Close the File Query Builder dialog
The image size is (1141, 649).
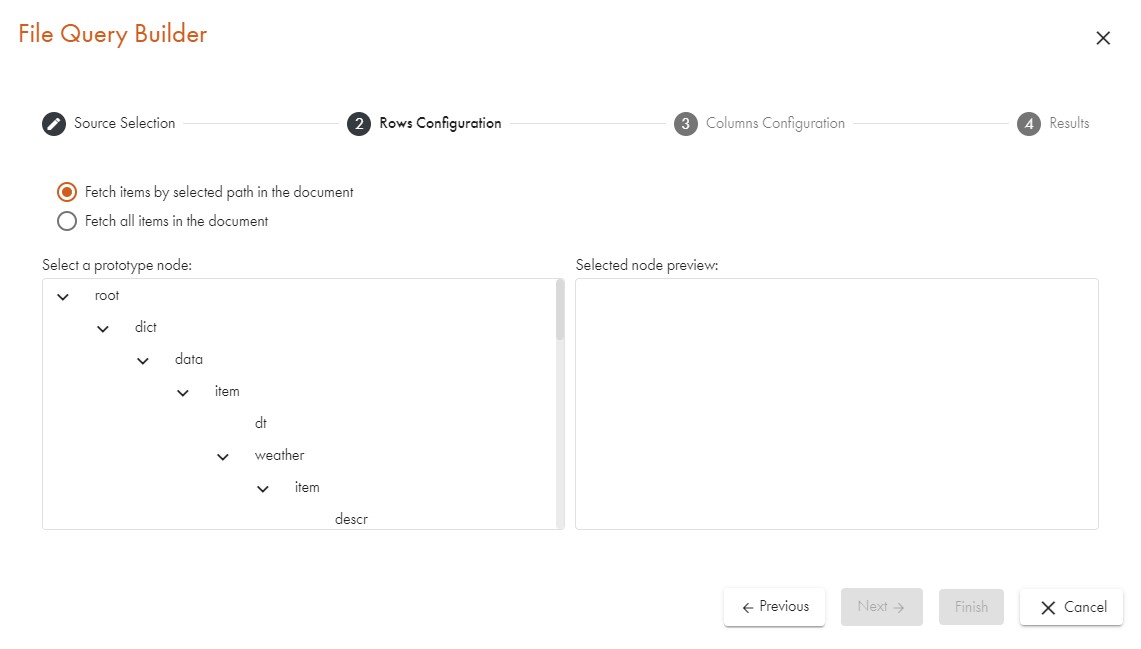[x=1103, y=38]
